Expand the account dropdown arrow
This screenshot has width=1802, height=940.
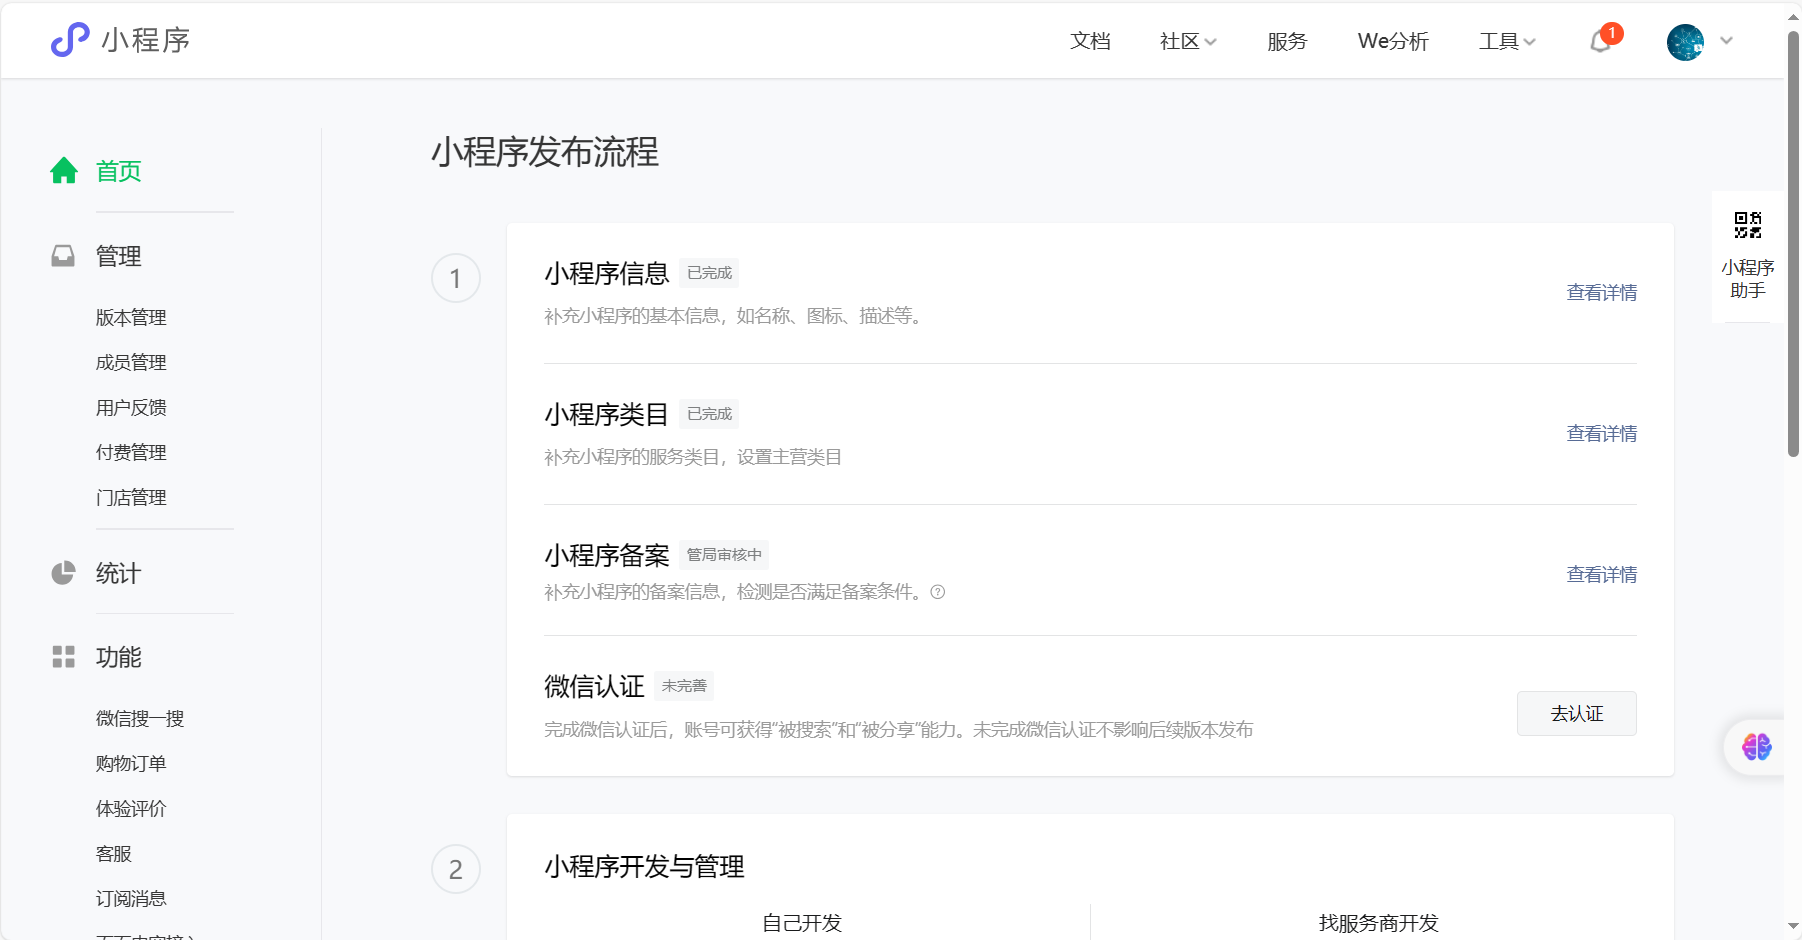pyautogui.click(x=1726, y=41)
